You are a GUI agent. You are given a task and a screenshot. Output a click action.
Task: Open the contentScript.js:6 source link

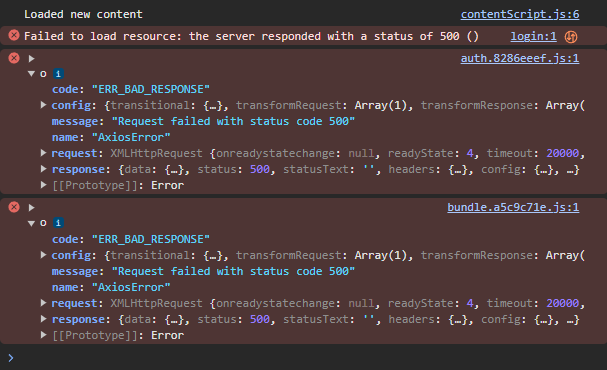click(520, 14)
